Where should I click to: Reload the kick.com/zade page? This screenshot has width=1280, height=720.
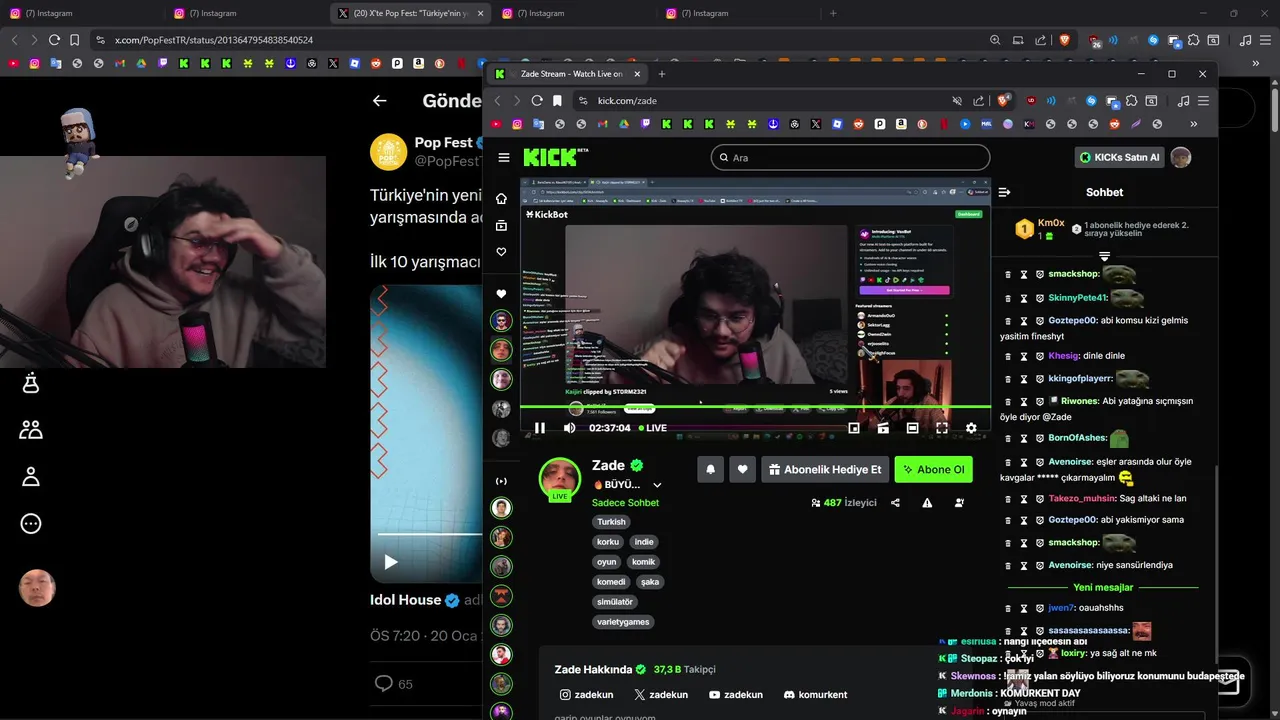pyautogui.click(x=537, y=100)
